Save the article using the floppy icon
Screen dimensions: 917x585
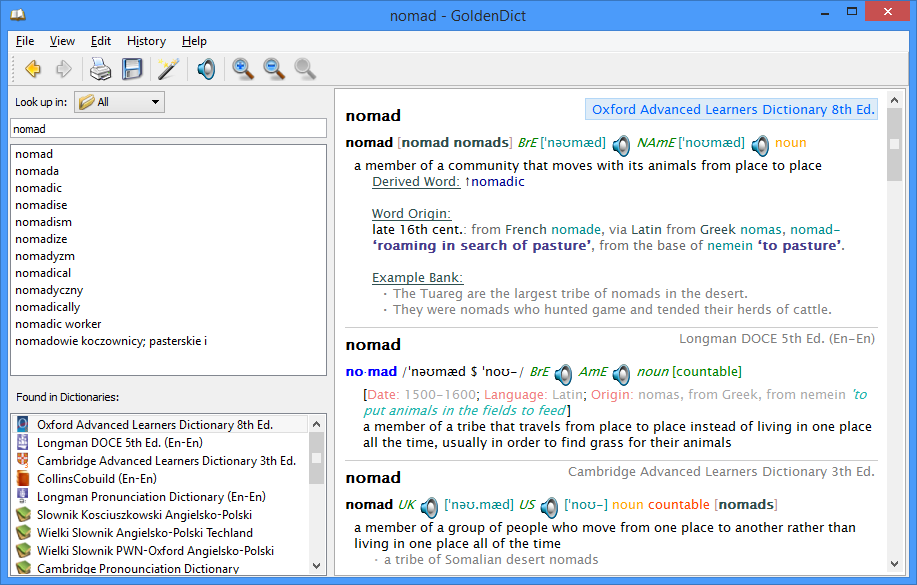point(132,69)
